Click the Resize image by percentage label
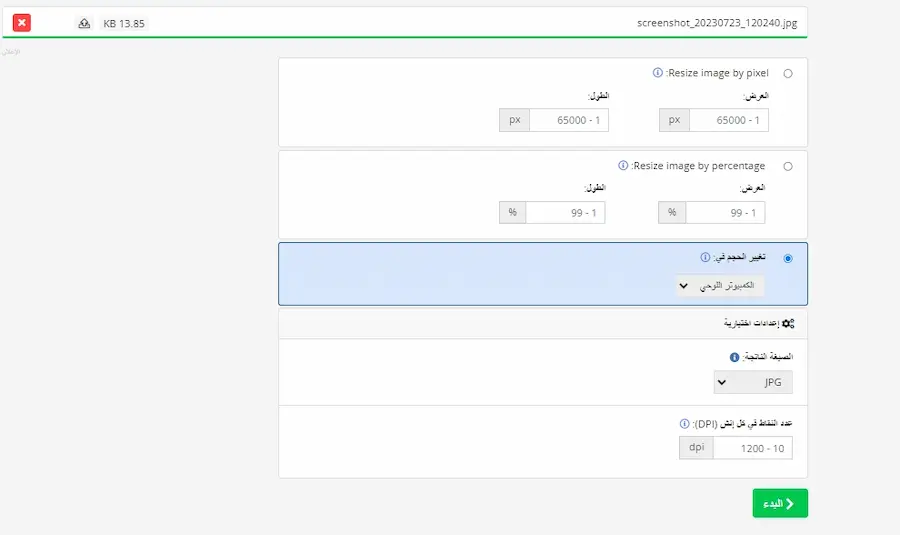Image resolution: width=900 pixels, height=535 pixels. [x=699, y=166]
